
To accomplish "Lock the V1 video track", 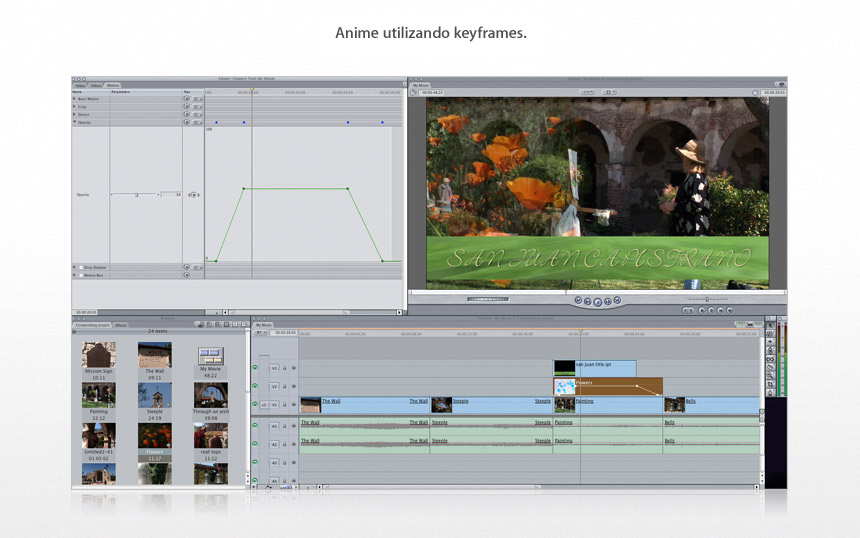I will tap(284, 405).
